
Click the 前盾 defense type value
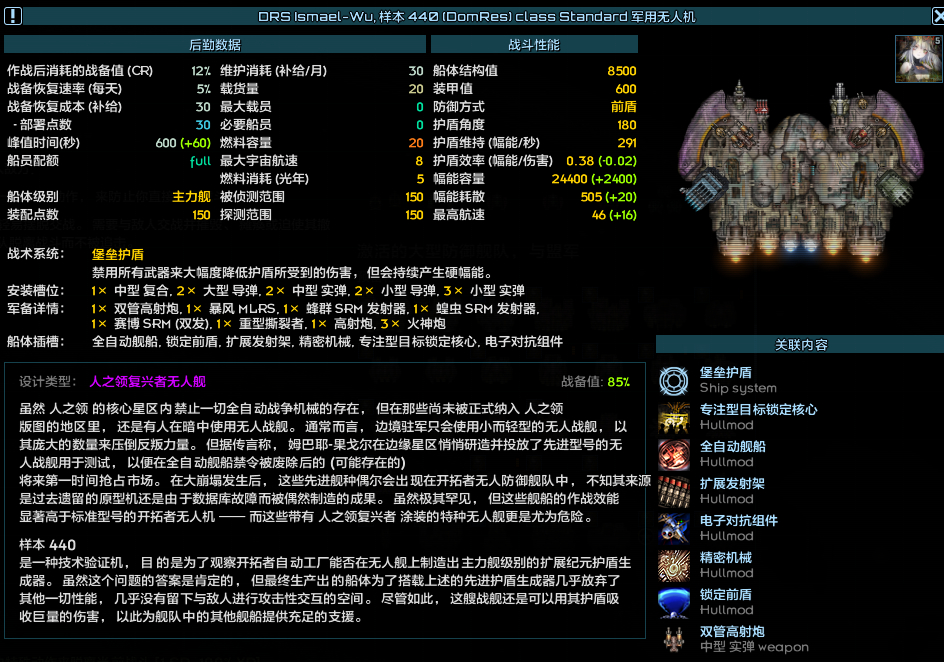coord(623,107)
